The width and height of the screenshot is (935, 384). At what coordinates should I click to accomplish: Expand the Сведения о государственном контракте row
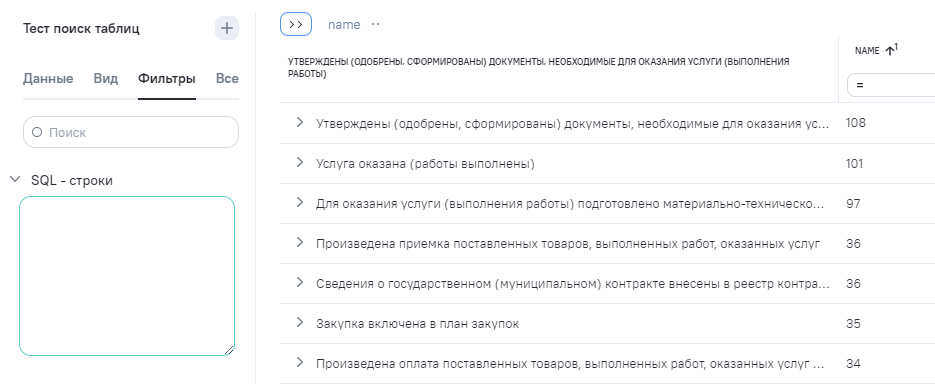coord(300,283)
